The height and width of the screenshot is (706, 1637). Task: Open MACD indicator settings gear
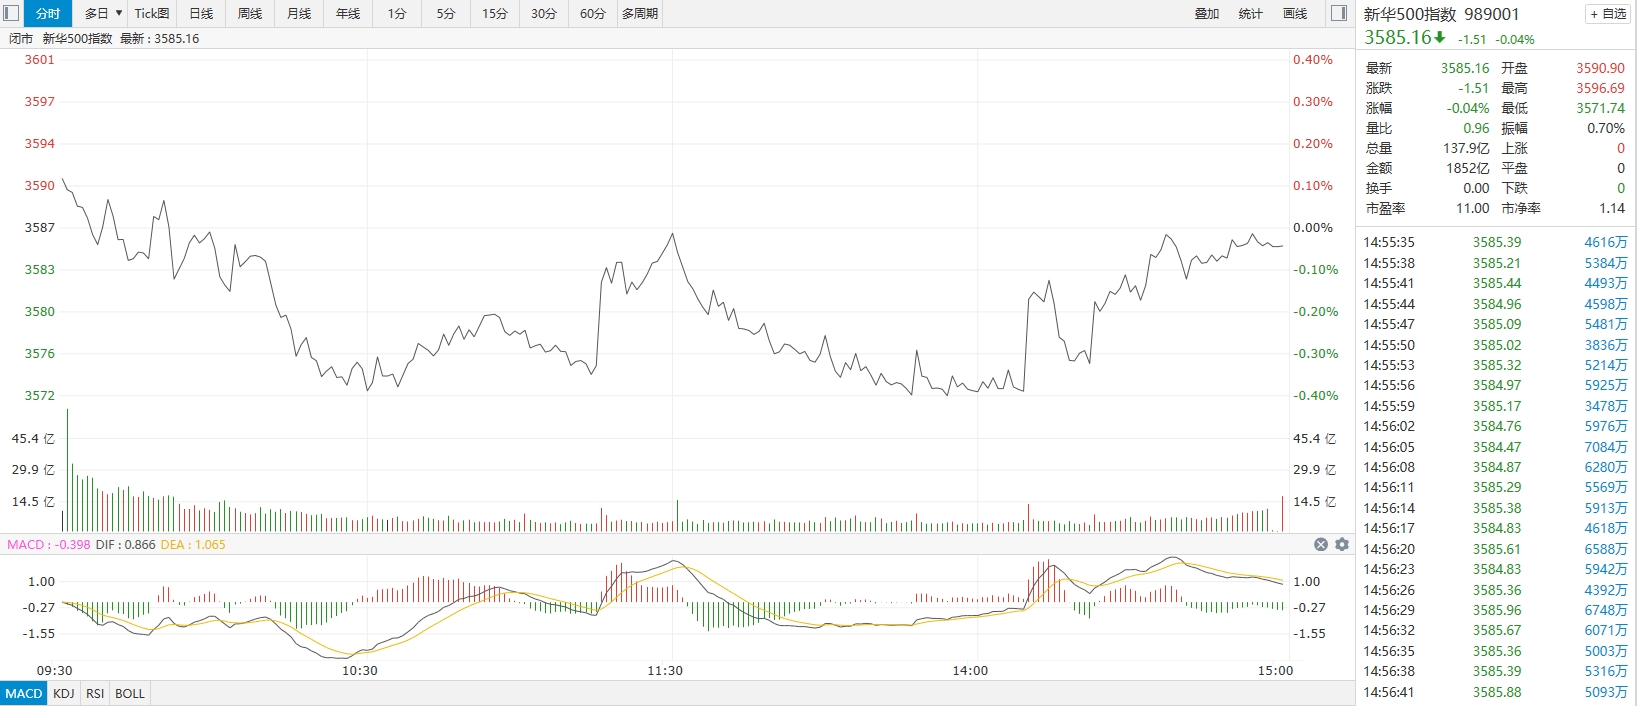1342,544
